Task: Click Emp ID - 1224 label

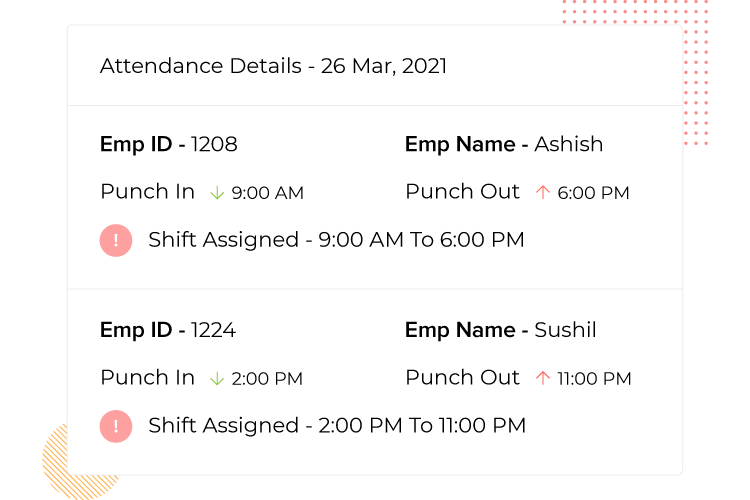Action: [x=168, y=330]
